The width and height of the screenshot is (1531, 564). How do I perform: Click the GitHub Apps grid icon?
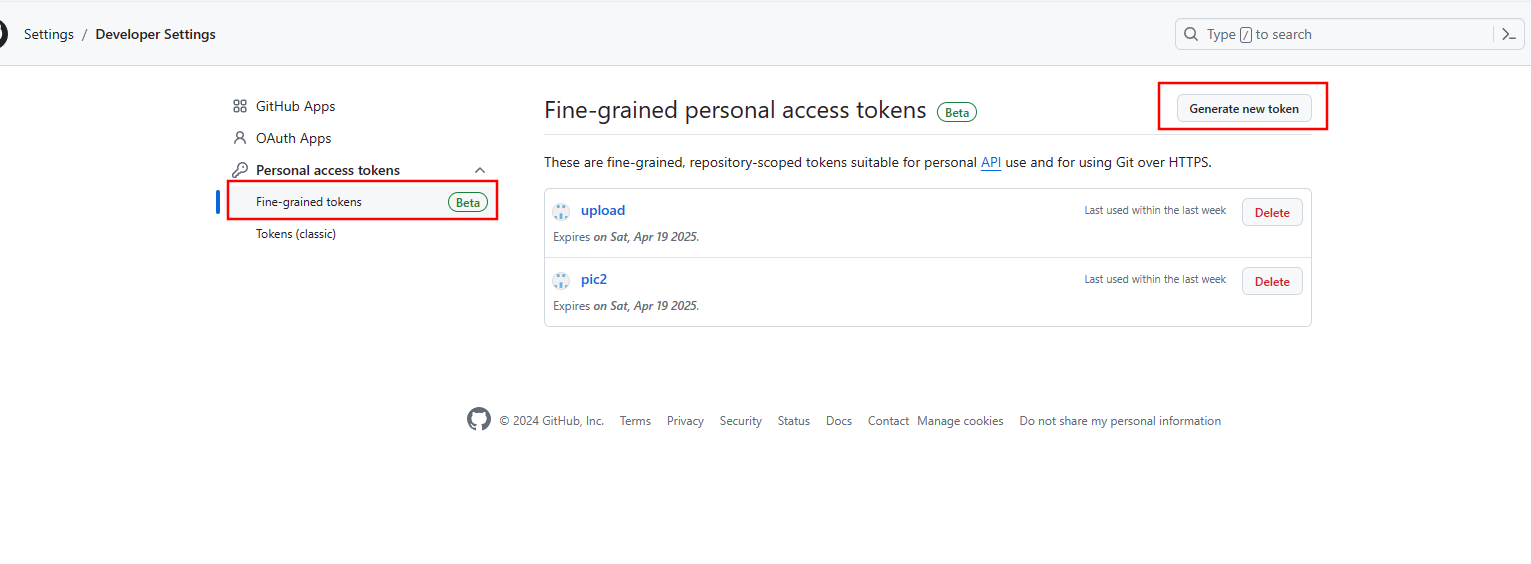click(x=240, y=106)
